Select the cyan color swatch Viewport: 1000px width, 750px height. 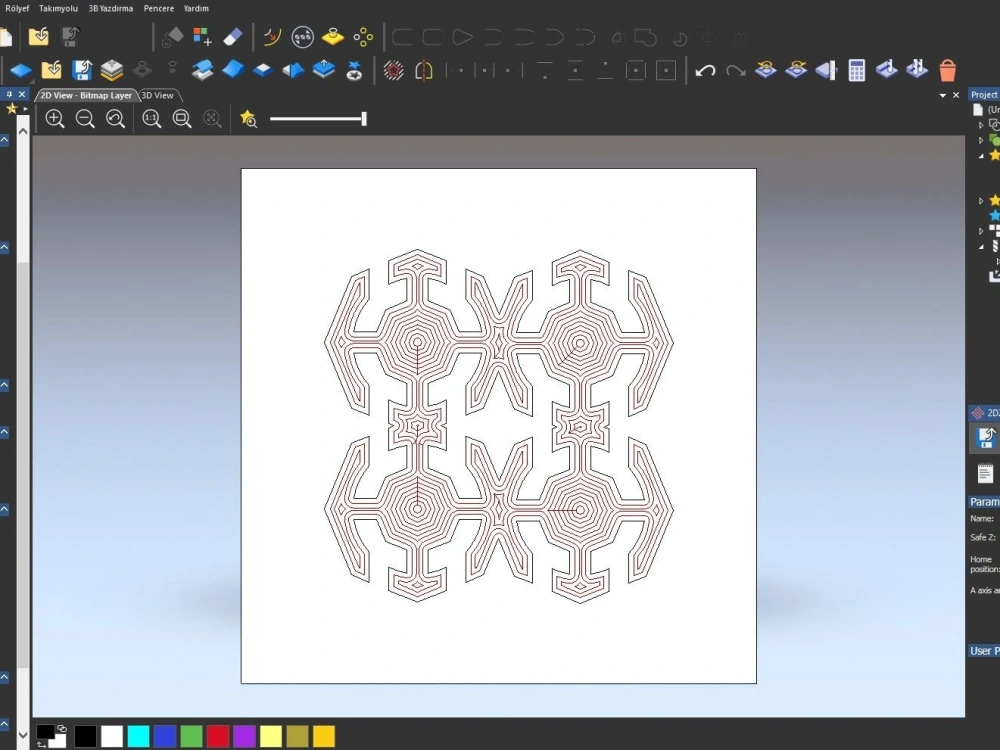click(x=138, y=736)
